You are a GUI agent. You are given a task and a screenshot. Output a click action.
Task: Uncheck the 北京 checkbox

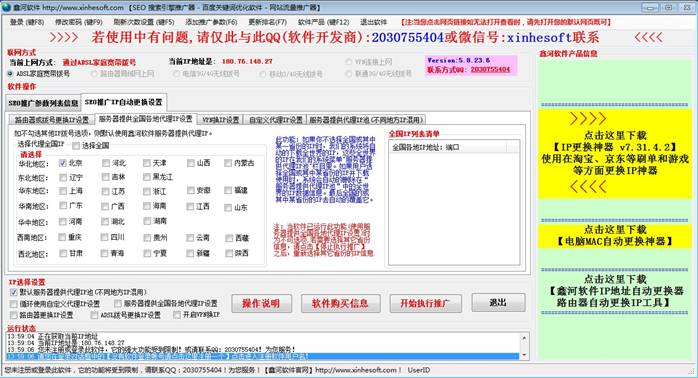(63, 163)
